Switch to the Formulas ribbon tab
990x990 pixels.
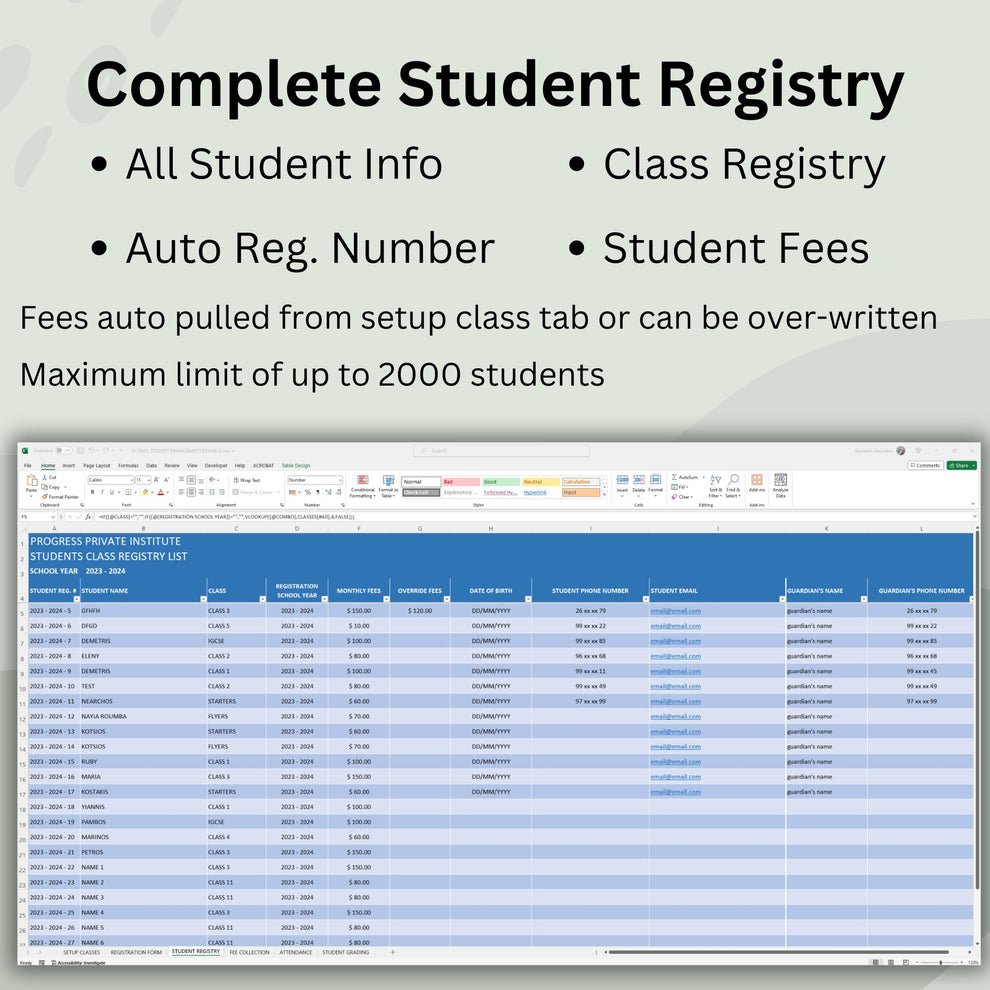[128, 465]
